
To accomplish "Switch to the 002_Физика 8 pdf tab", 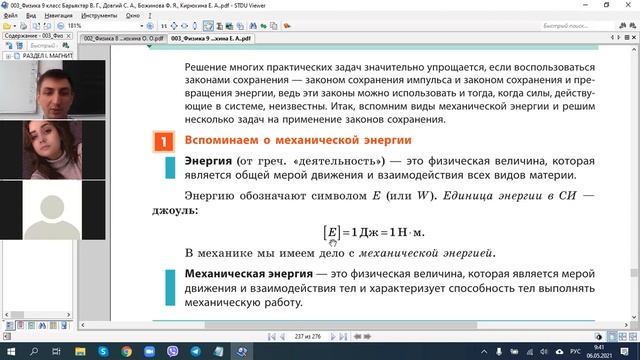I will 123,38.
